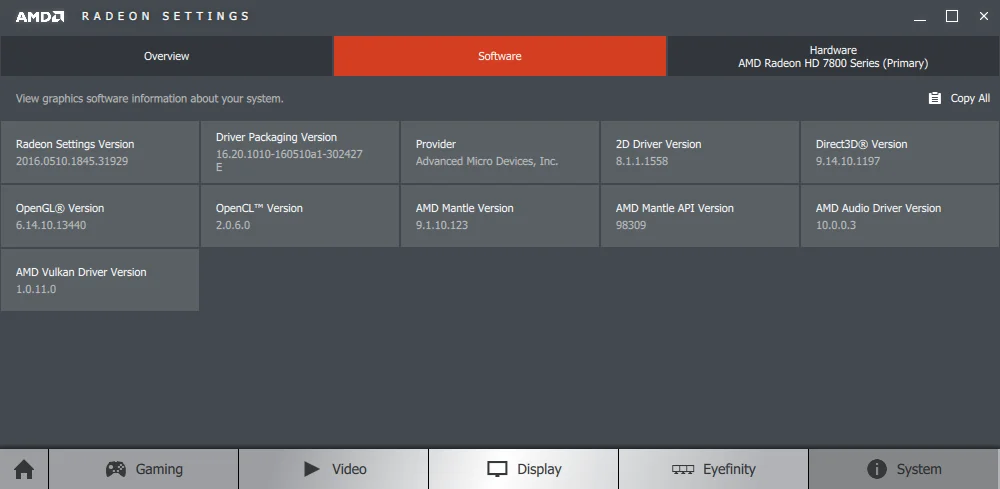Click the 2D Driver Version label
Screen dimensions: 1000x489
point(659,144)
